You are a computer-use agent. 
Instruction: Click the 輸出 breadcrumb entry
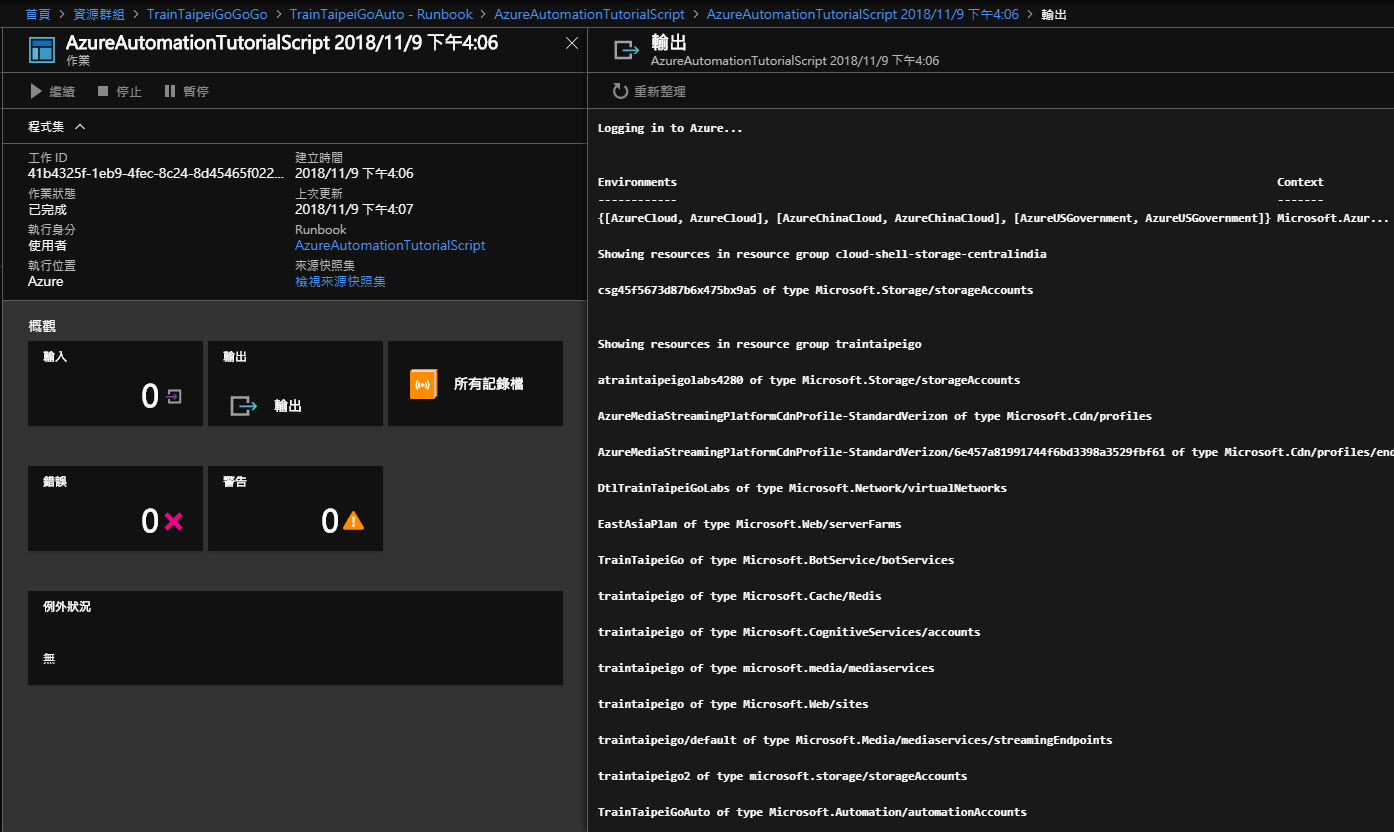coord(1054,14)
